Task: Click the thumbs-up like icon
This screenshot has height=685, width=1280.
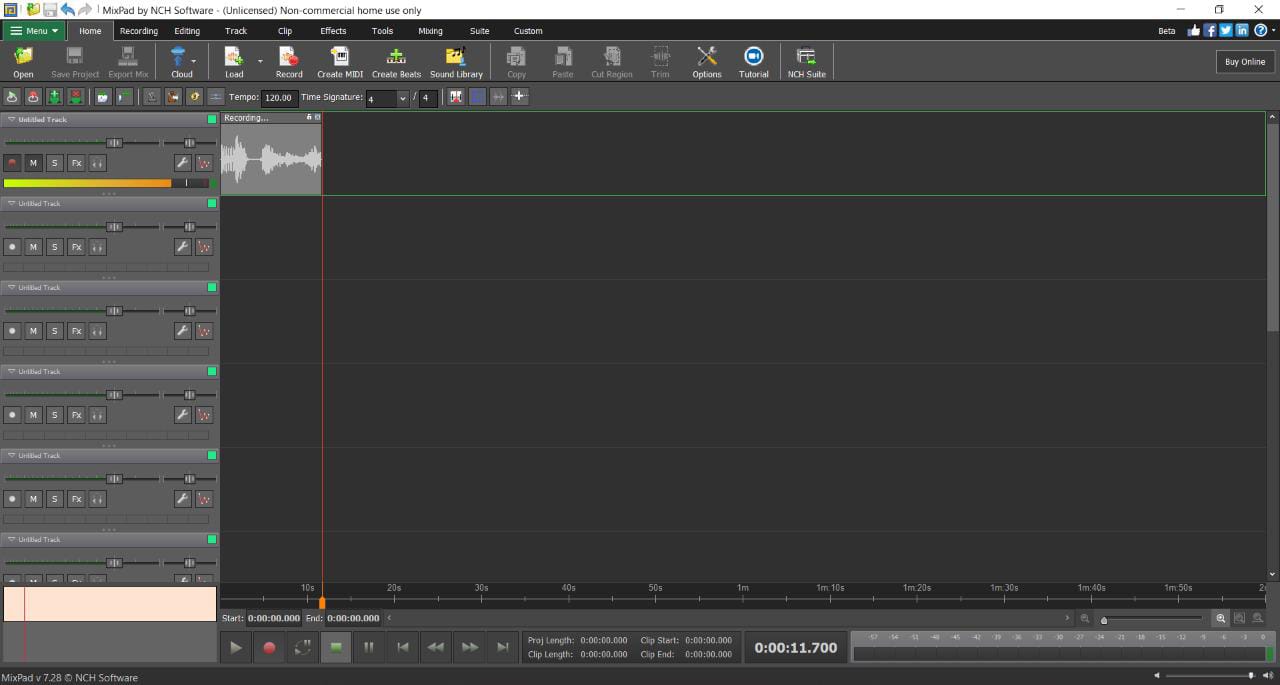Action: (x=1194, y=31)
